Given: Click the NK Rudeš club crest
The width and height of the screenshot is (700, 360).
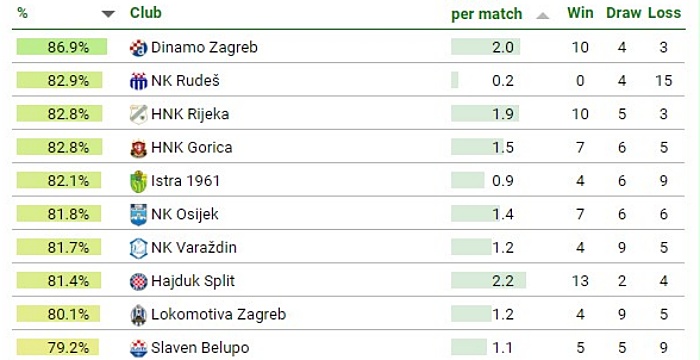Looking at the screenshot, I should point(138,81).
